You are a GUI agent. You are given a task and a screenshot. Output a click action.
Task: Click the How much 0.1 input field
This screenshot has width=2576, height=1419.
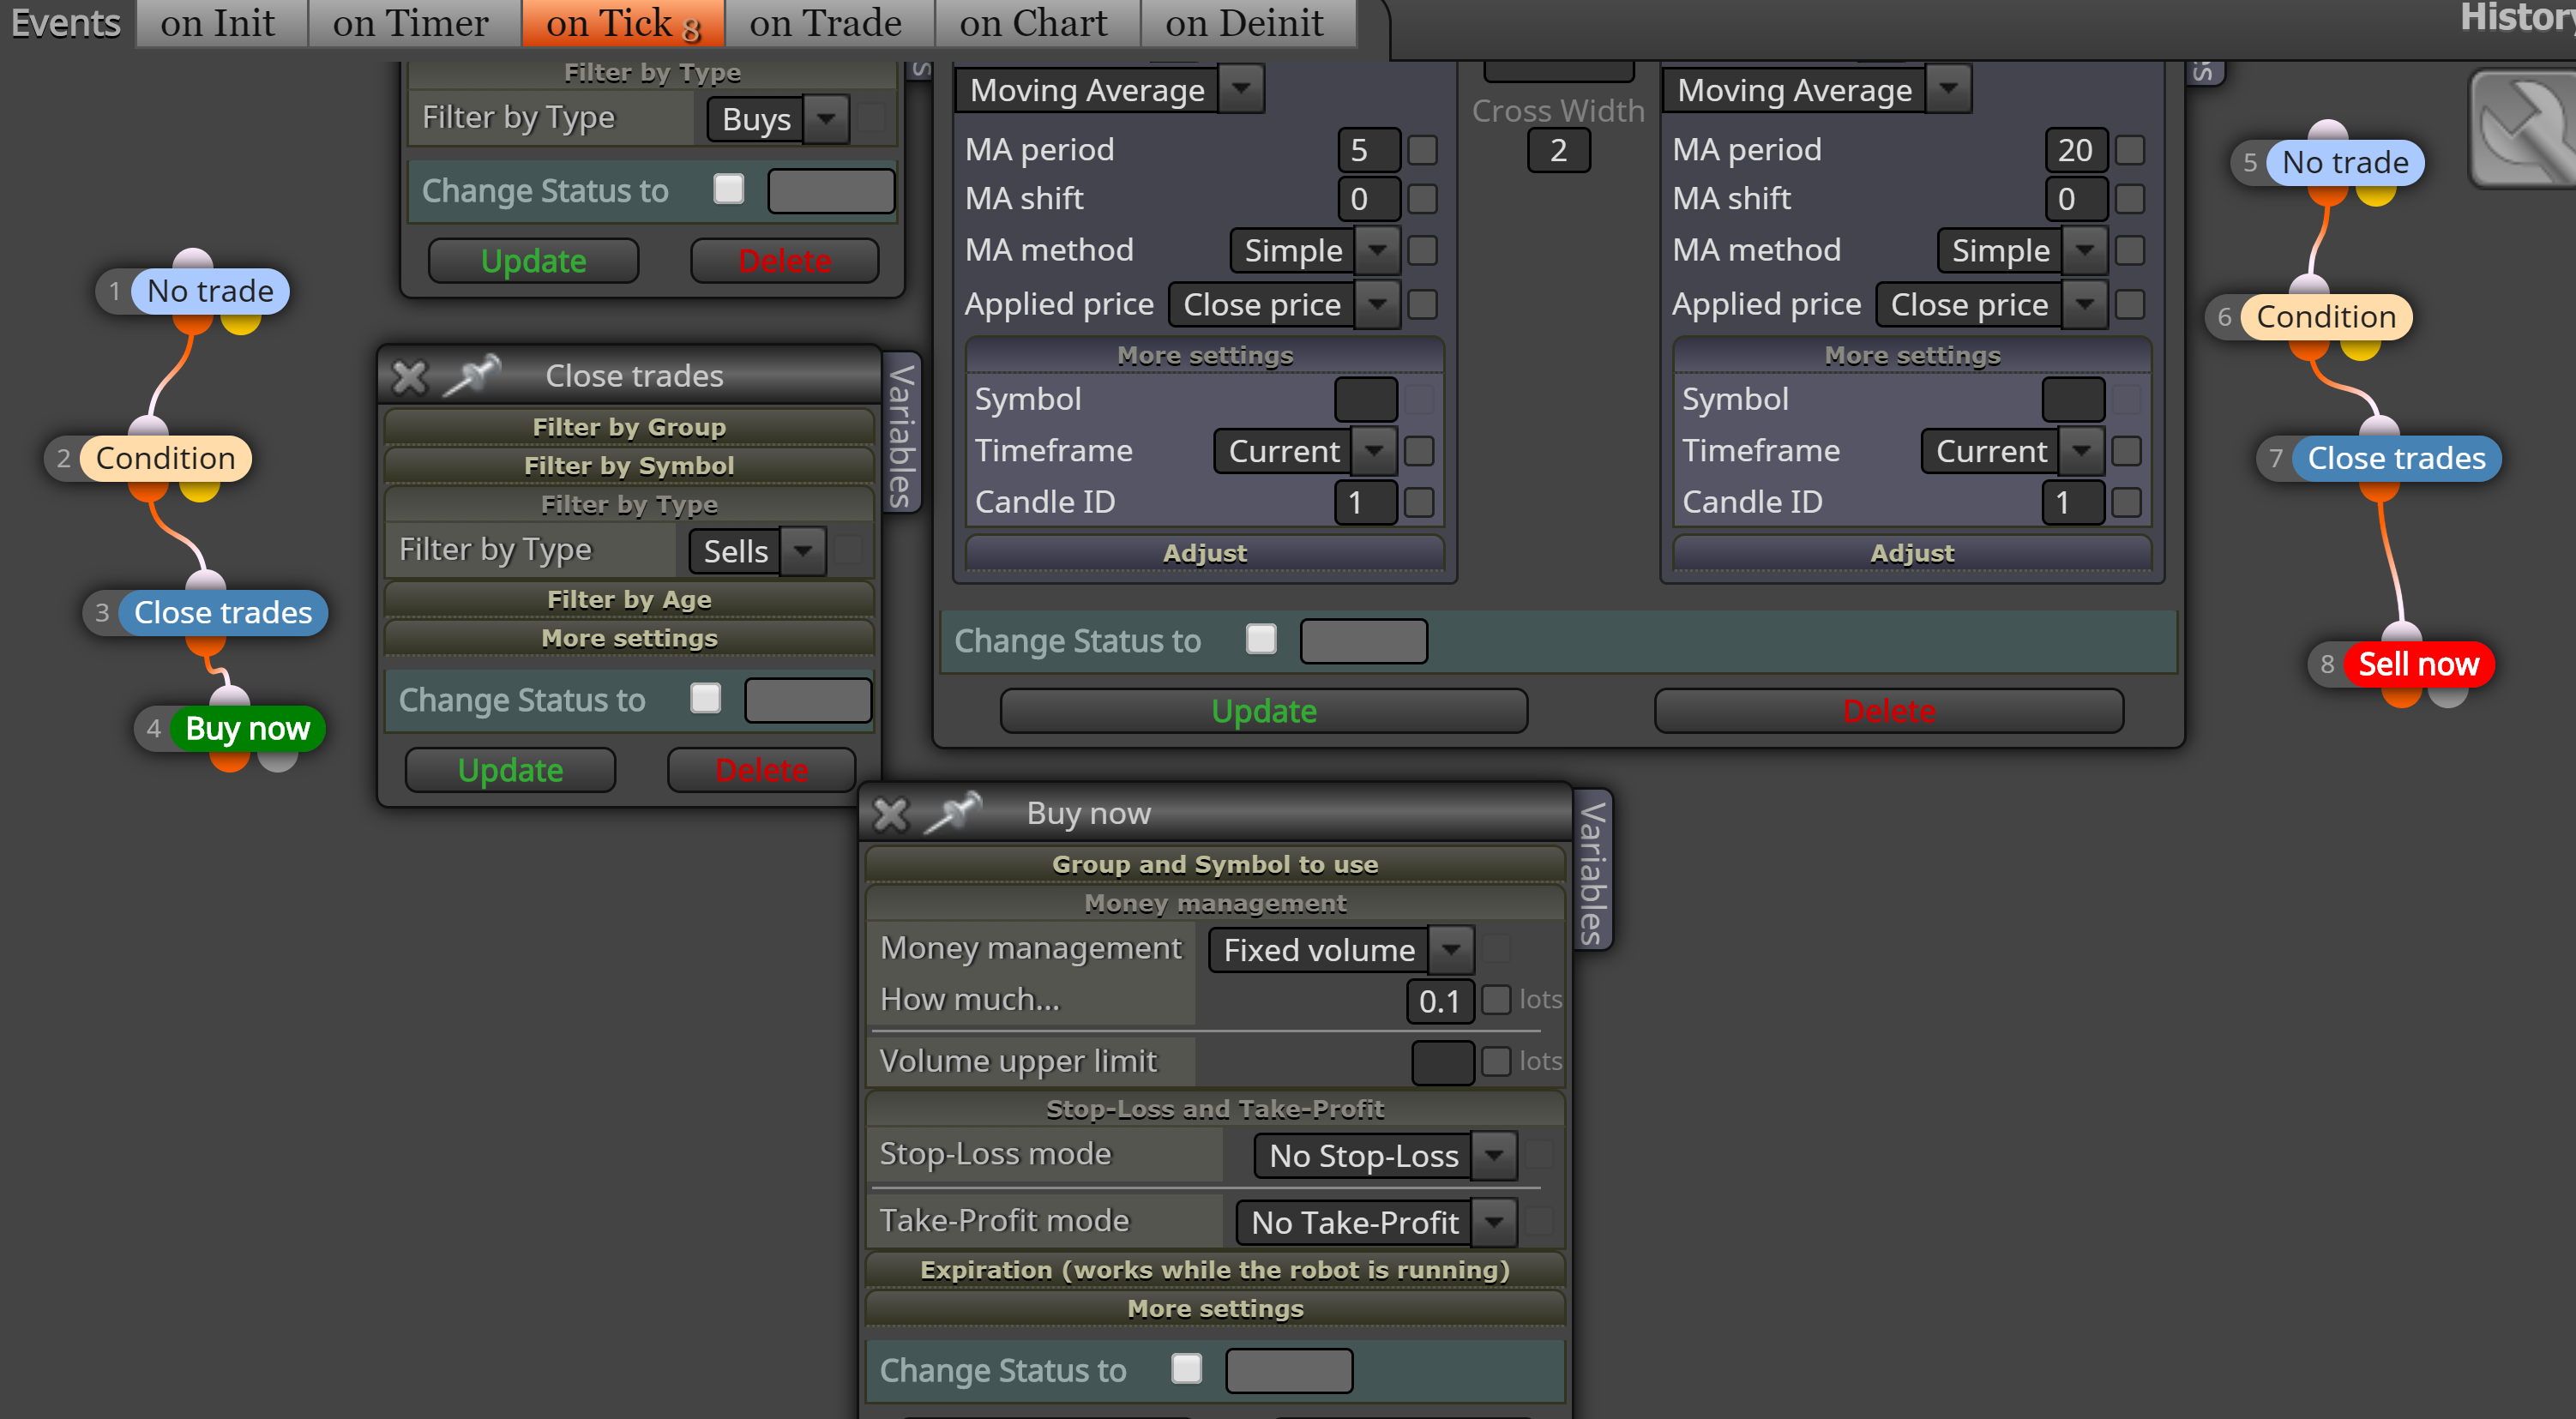[x=1440, y=1001]
